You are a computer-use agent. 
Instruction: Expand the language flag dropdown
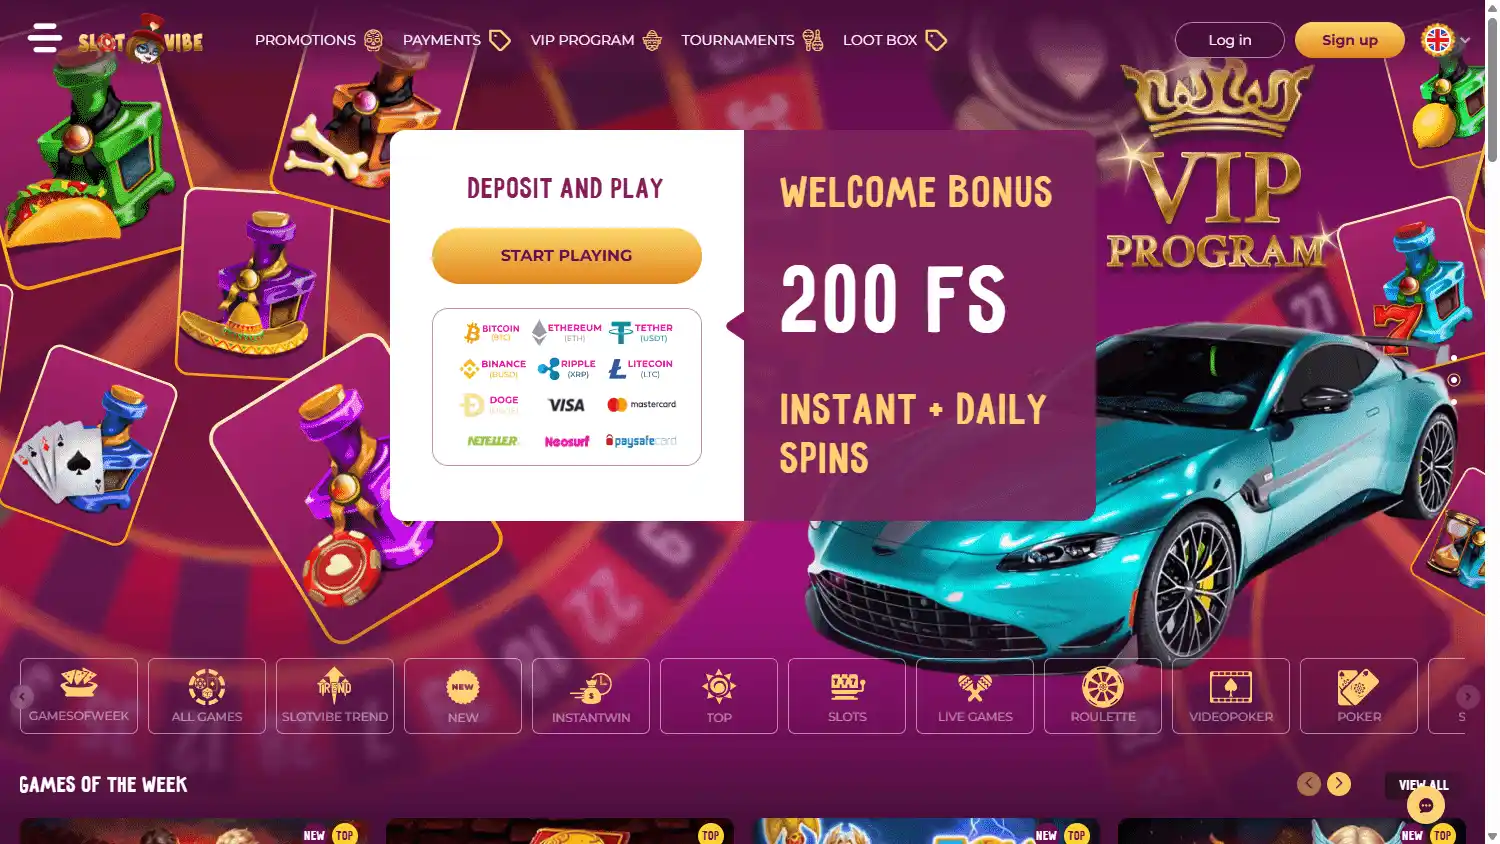click(1445, 40)
